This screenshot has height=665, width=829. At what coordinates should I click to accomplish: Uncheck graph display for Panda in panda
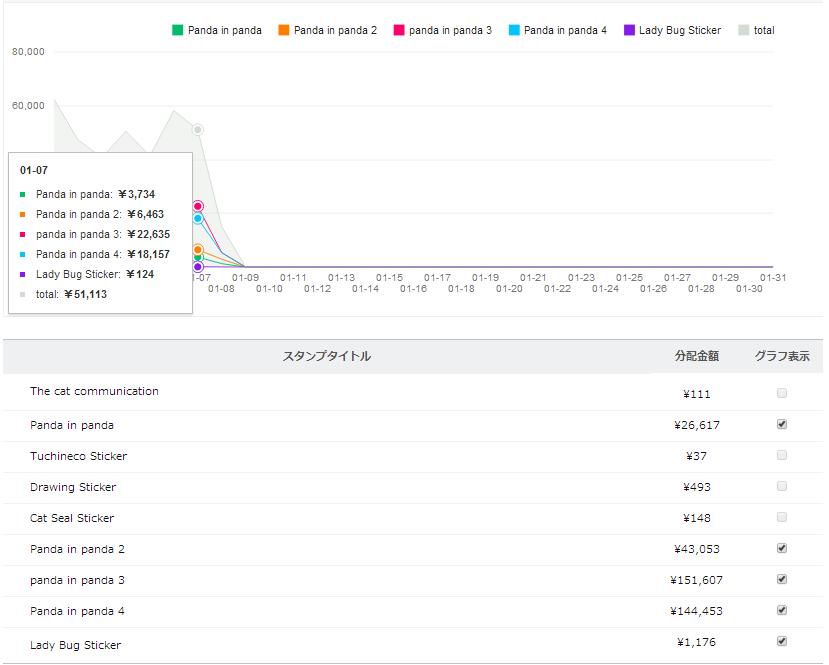tap(782, 424)
